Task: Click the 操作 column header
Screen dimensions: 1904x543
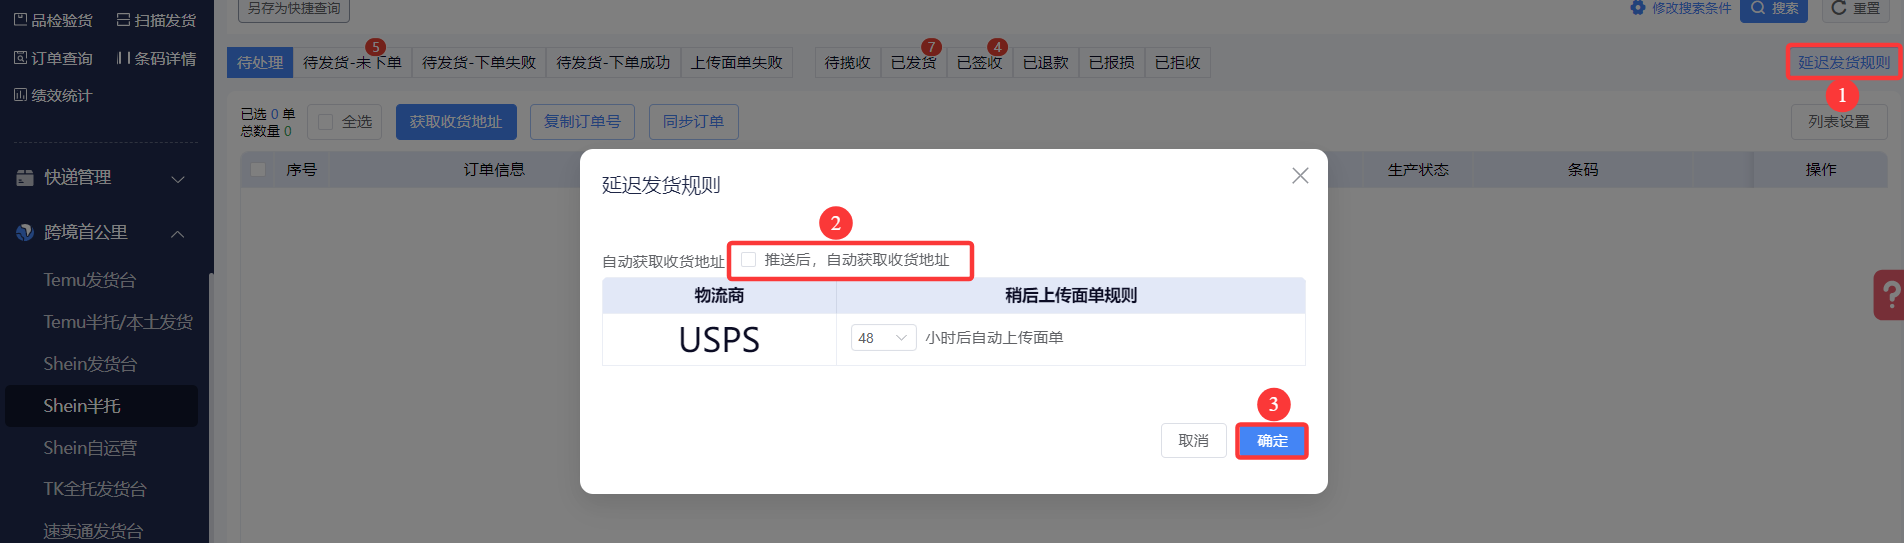Action: point(1821,169)
